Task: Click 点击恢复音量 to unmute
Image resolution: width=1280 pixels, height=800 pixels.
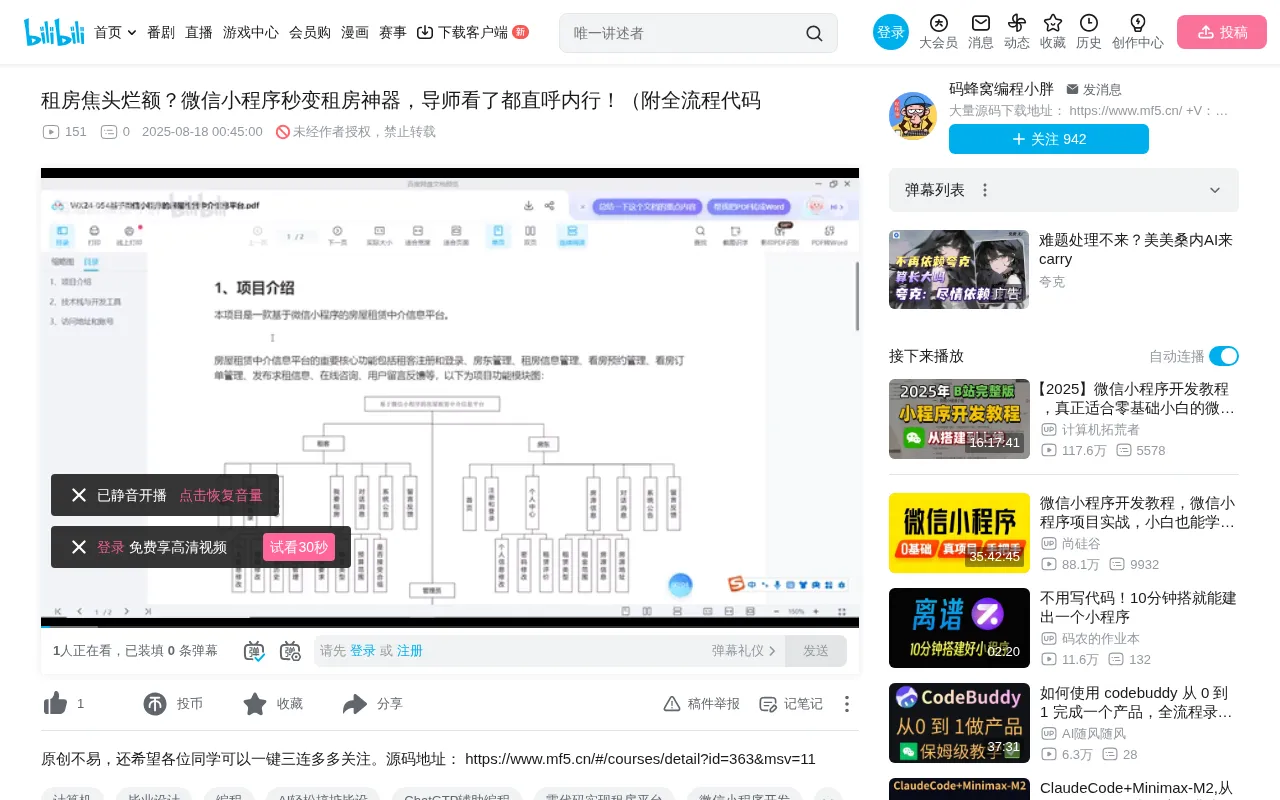Action: tap(221, 495)
